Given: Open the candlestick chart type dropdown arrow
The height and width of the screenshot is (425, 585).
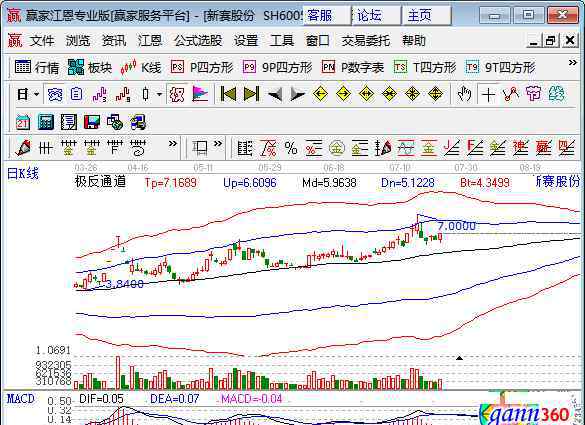Looking at the screenshot, I should tap(159, 94).
